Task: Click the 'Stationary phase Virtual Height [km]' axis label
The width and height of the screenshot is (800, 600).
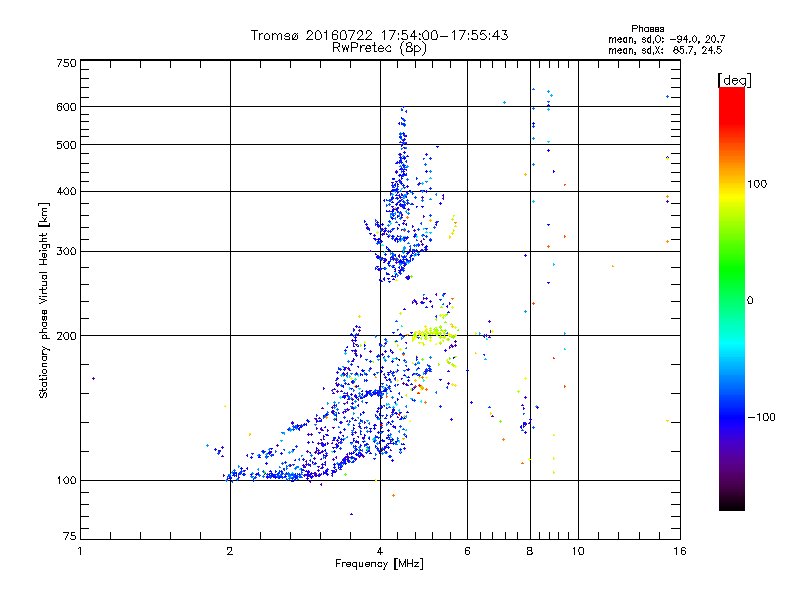Action: (x=44, y=301)
